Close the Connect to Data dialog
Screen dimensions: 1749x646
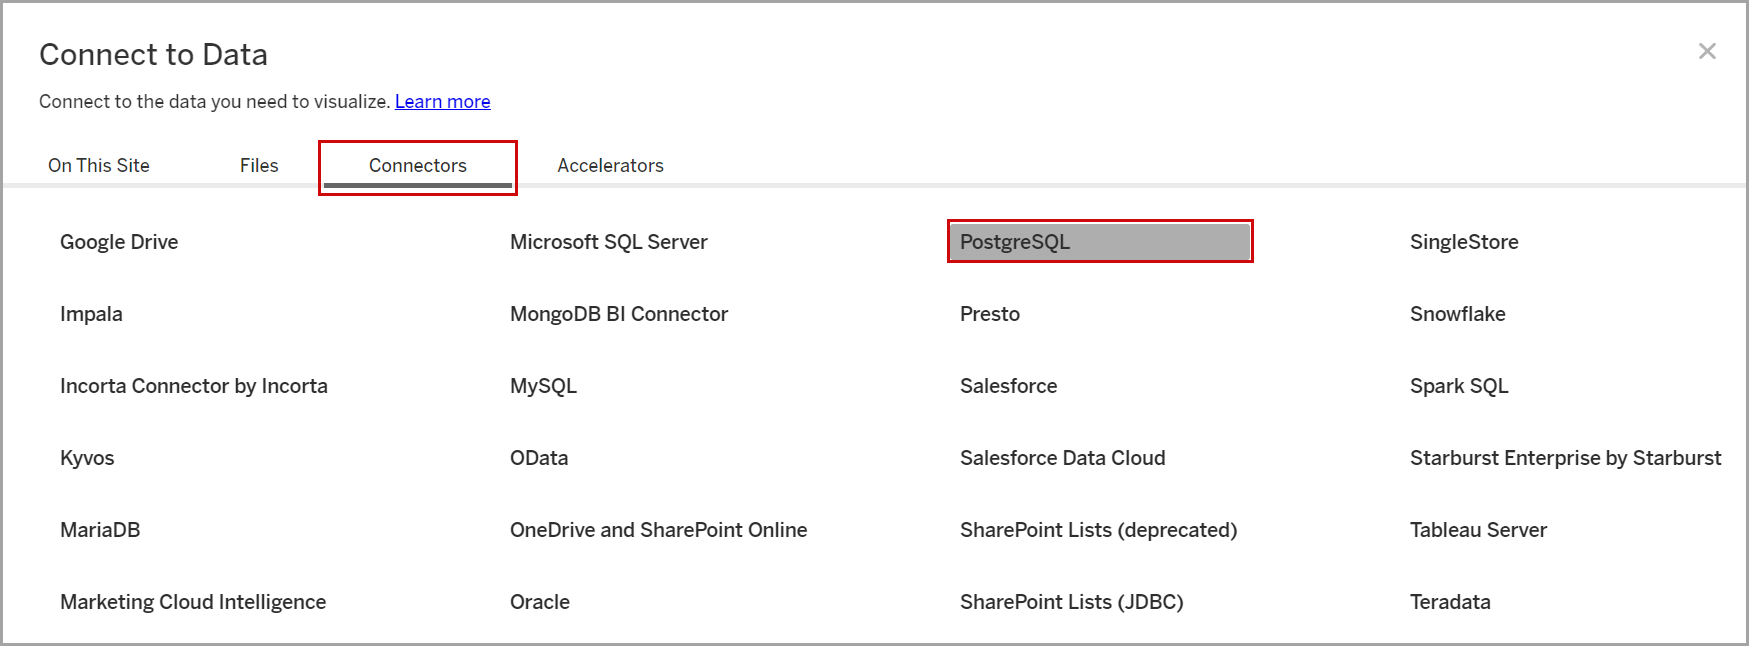tap(1706, 51)
